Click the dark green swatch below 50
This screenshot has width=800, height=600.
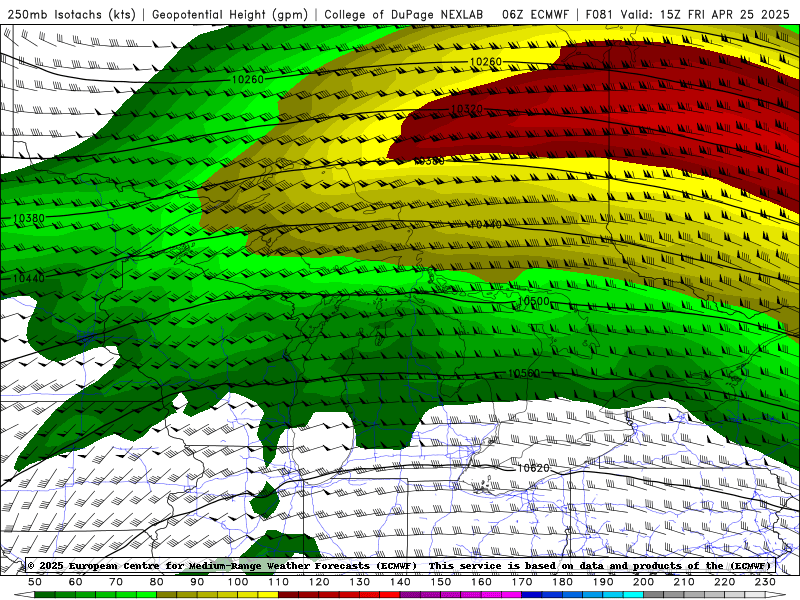click(x=45, y=595)
